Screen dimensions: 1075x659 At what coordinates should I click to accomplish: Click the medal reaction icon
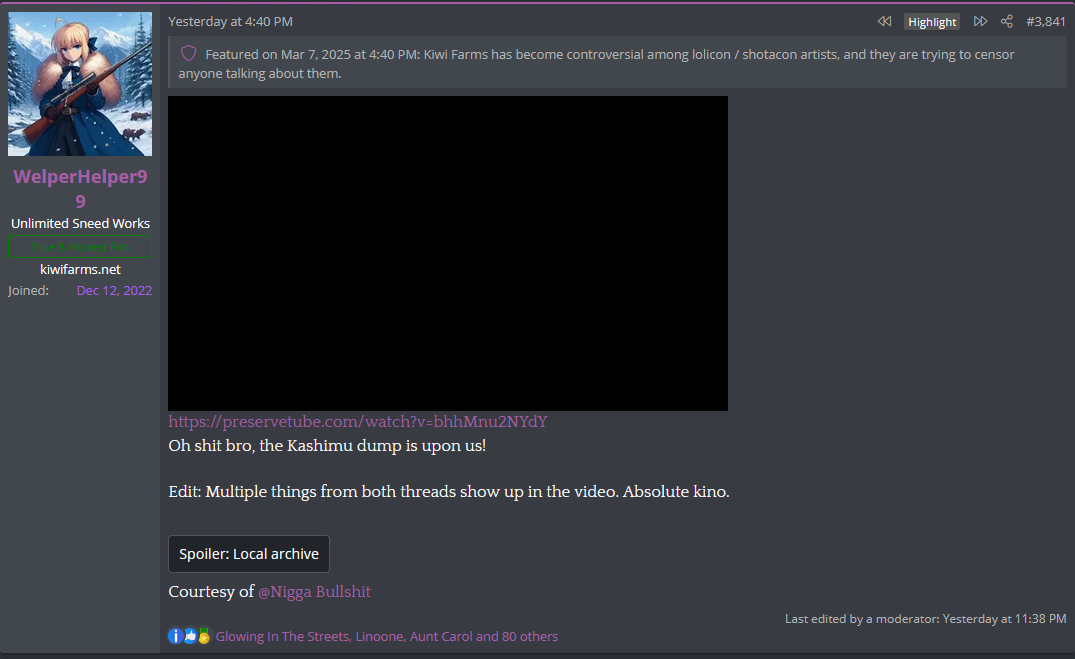(204, 636)
